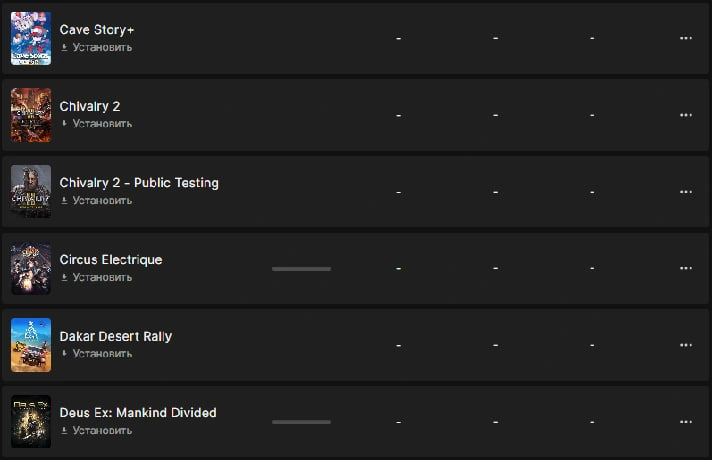Click the progress bar in Deus Ex row
712x460 pixels.
pos(301,423)
